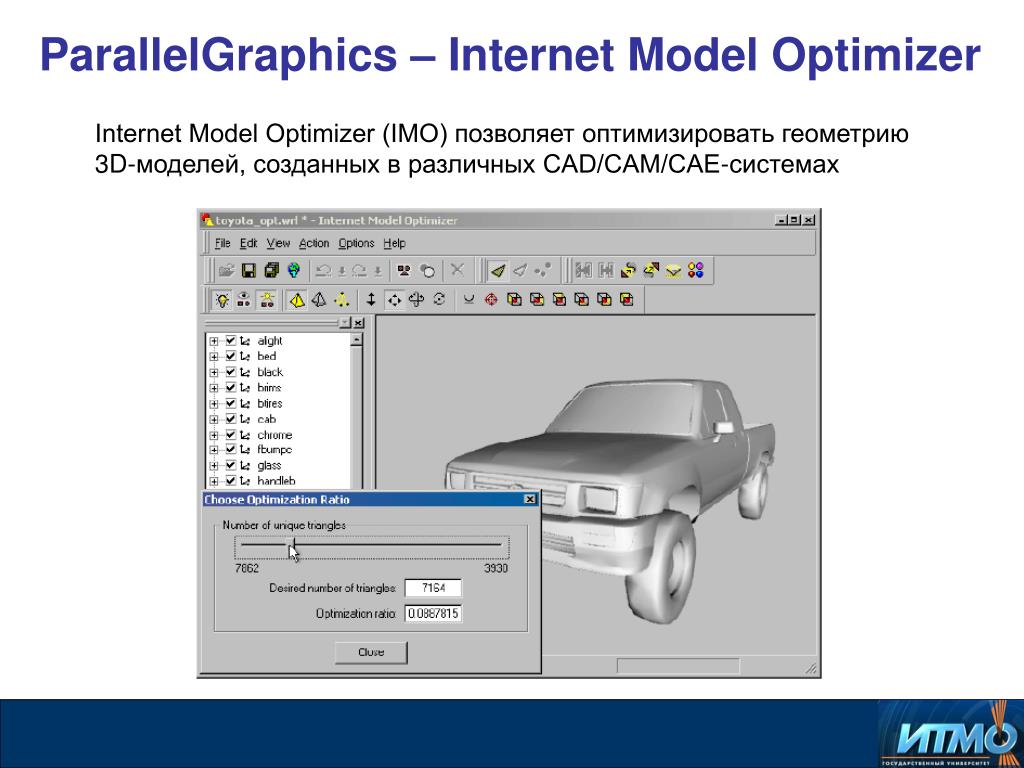Viewport: 1024px width, 768px height.
Task: Open the Action menu
Action: coord(314,243)
